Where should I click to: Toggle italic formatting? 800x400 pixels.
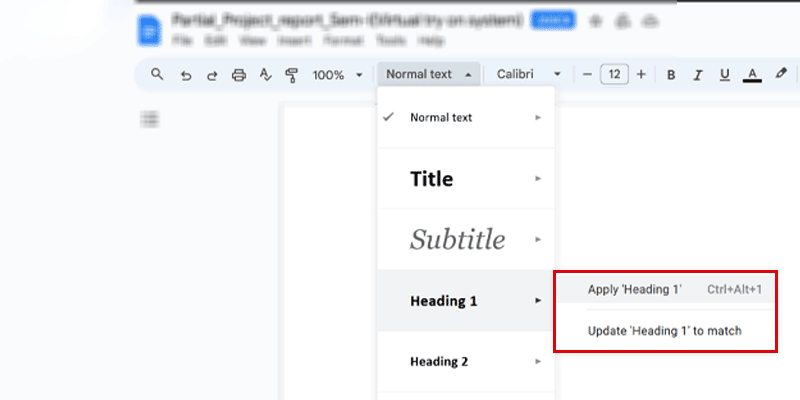click(x=697, y=75)
